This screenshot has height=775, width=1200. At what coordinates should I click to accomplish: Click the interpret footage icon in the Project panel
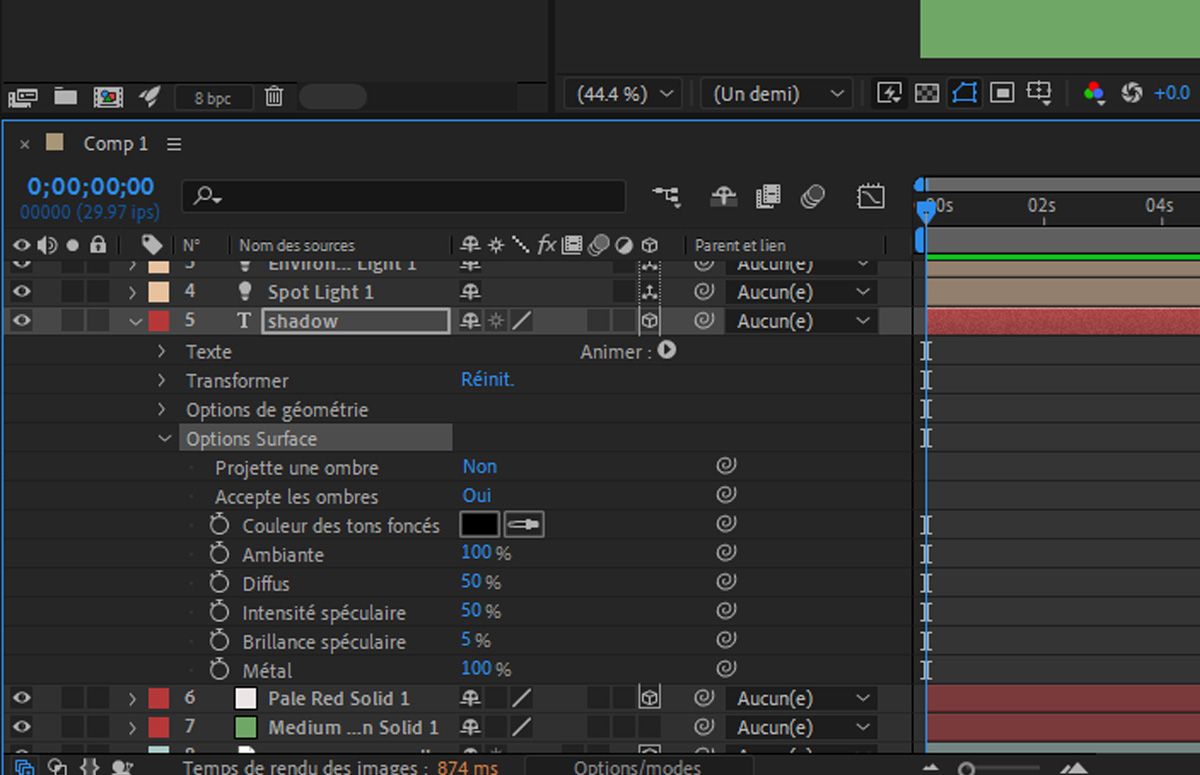(x=23, y=97)
